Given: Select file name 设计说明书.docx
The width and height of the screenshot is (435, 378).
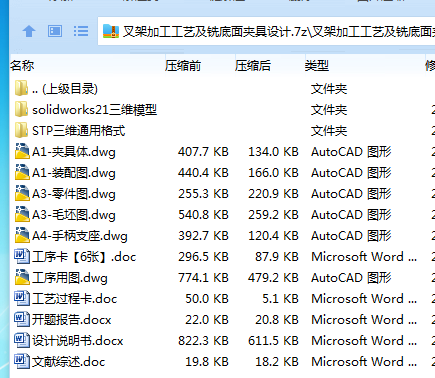Looking at the screenshot, I should [x=78, y=341].
